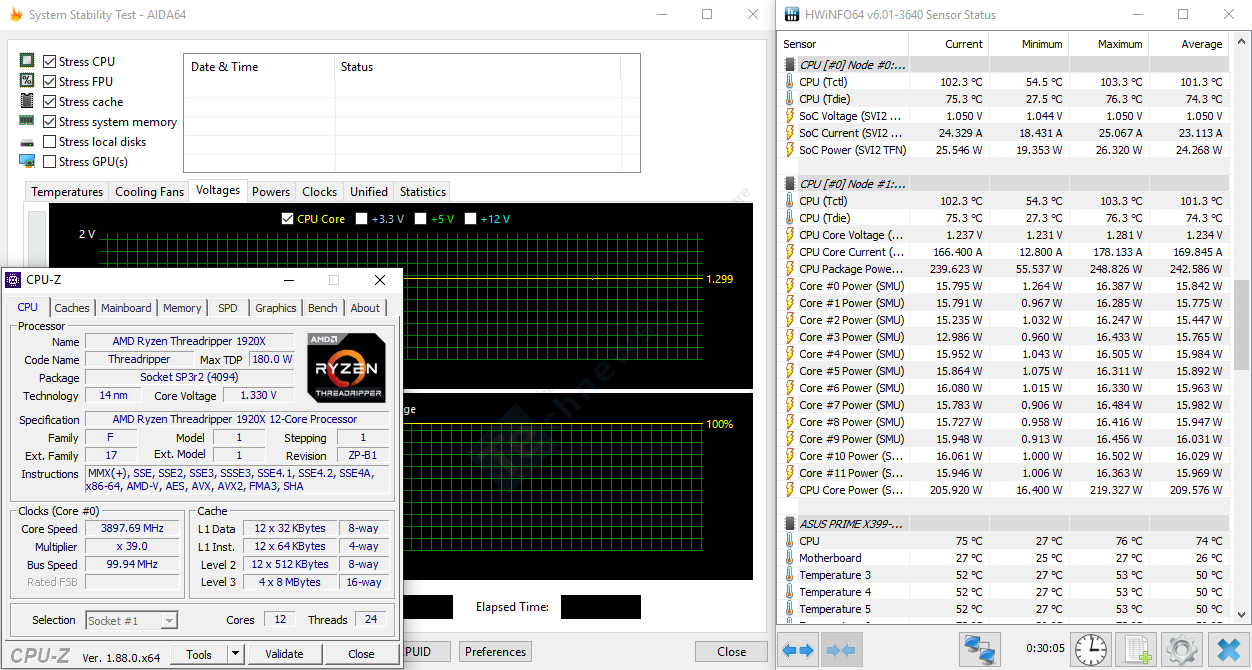Enable Stress local disks checkbox
This screenshot has height=670, width=1252.
pyautogui.click(x=49, y=141)
